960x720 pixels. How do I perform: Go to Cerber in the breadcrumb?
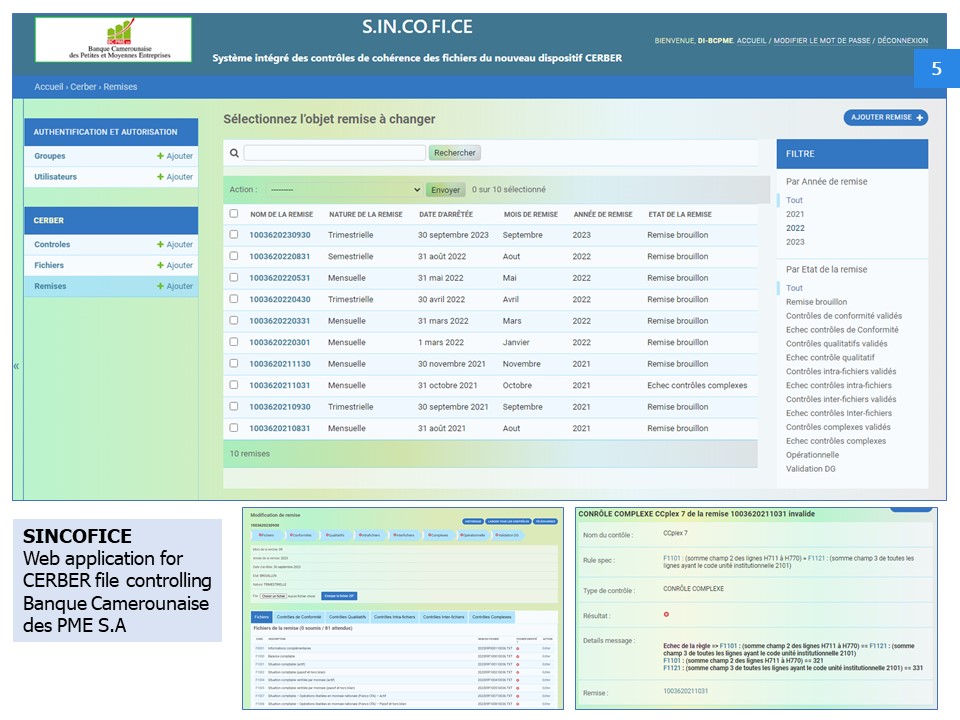coord(83,87)
